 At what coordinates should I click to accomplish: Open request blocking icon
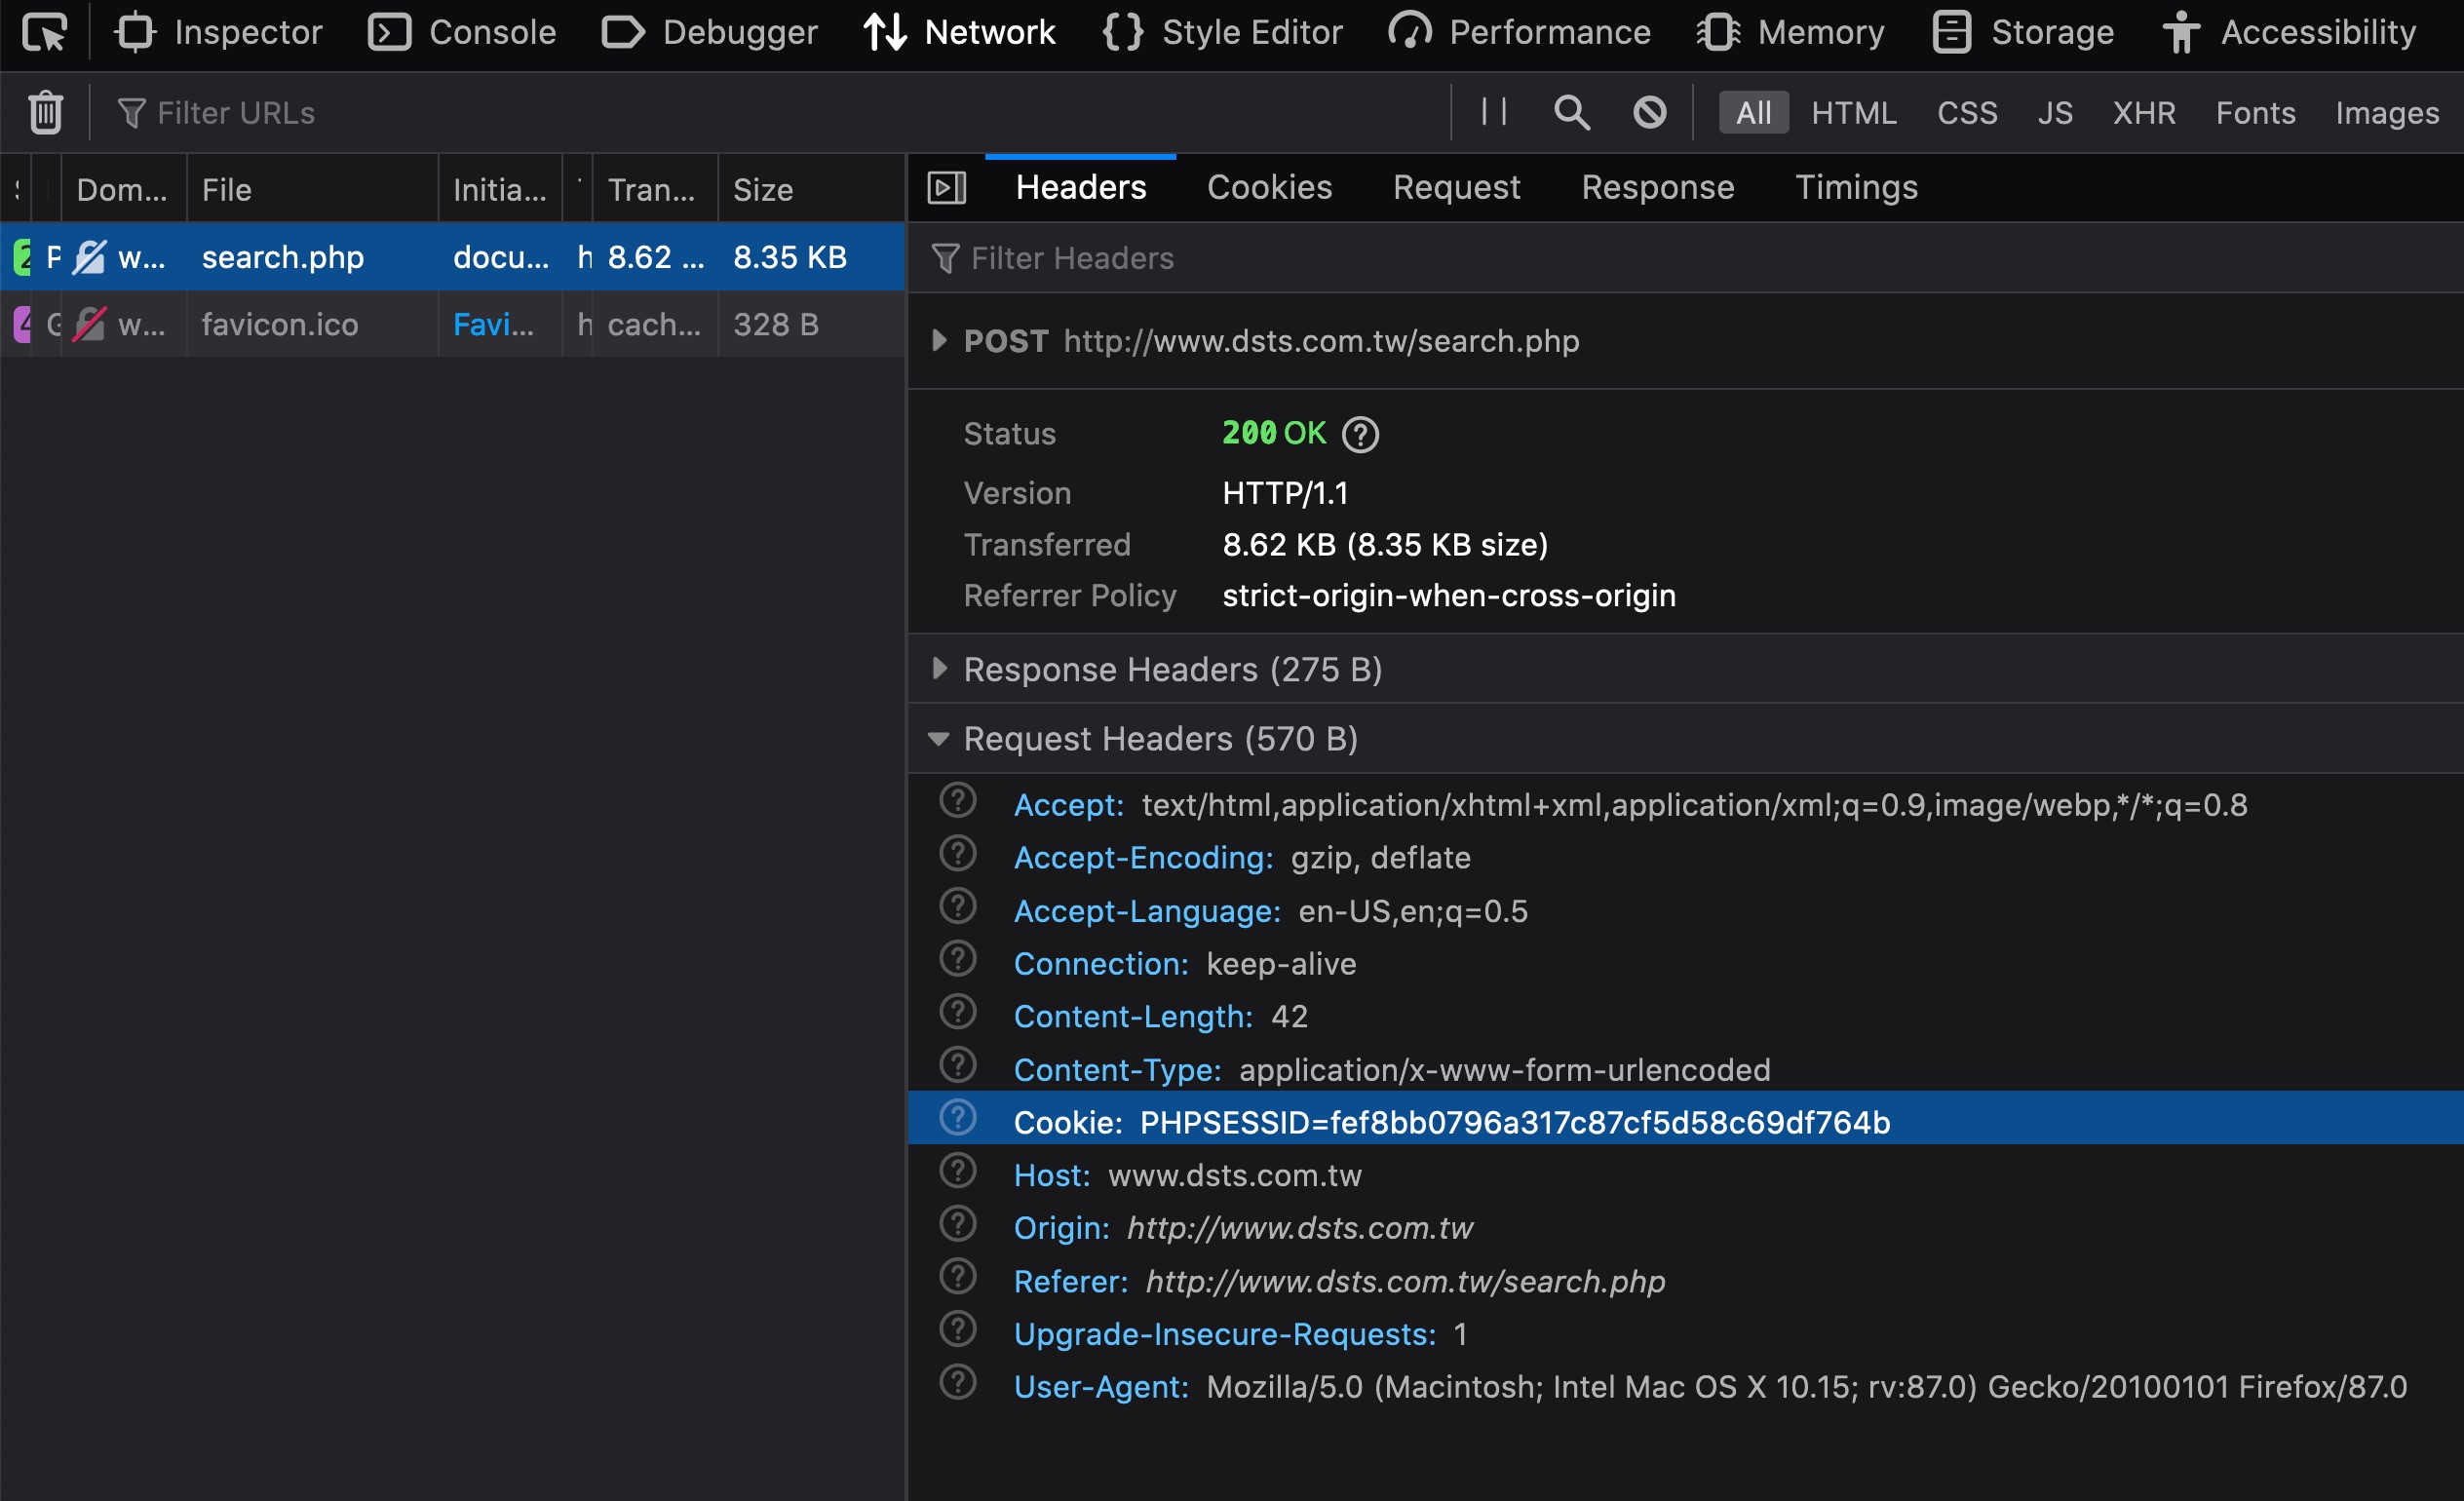point(1649,112)
